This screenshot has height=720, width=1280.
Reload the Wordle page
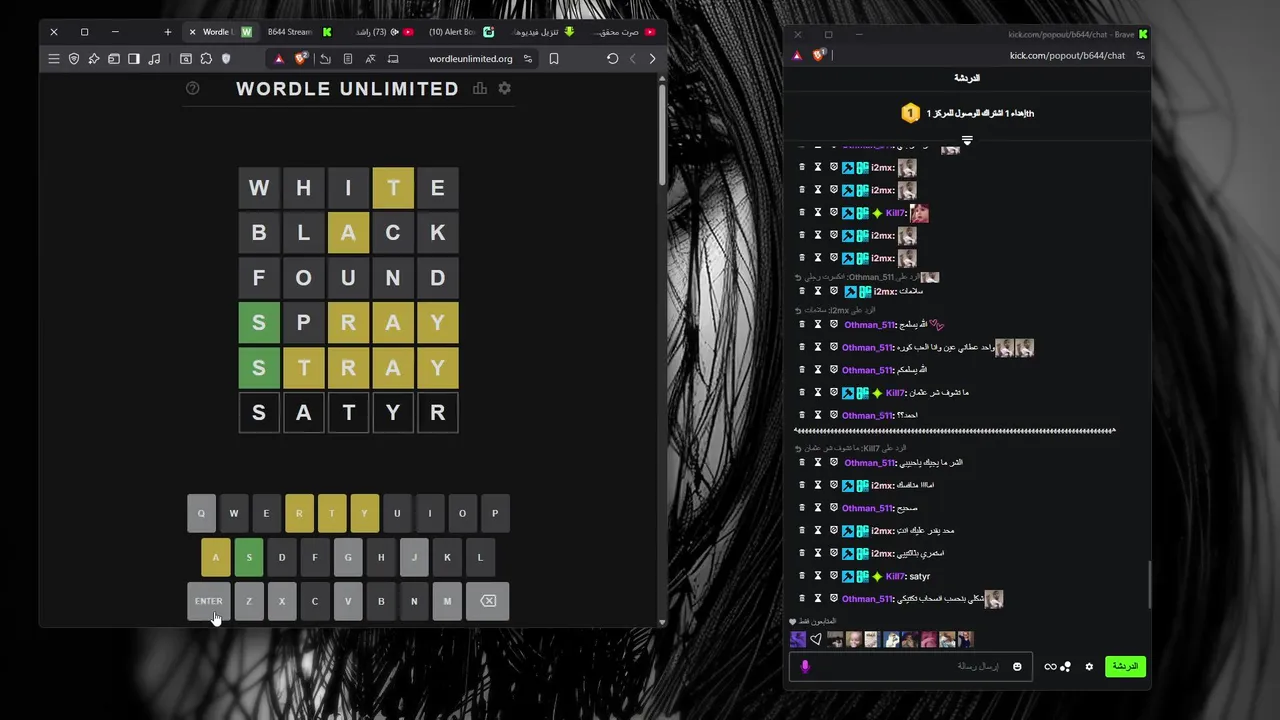[x=613, y=59]
